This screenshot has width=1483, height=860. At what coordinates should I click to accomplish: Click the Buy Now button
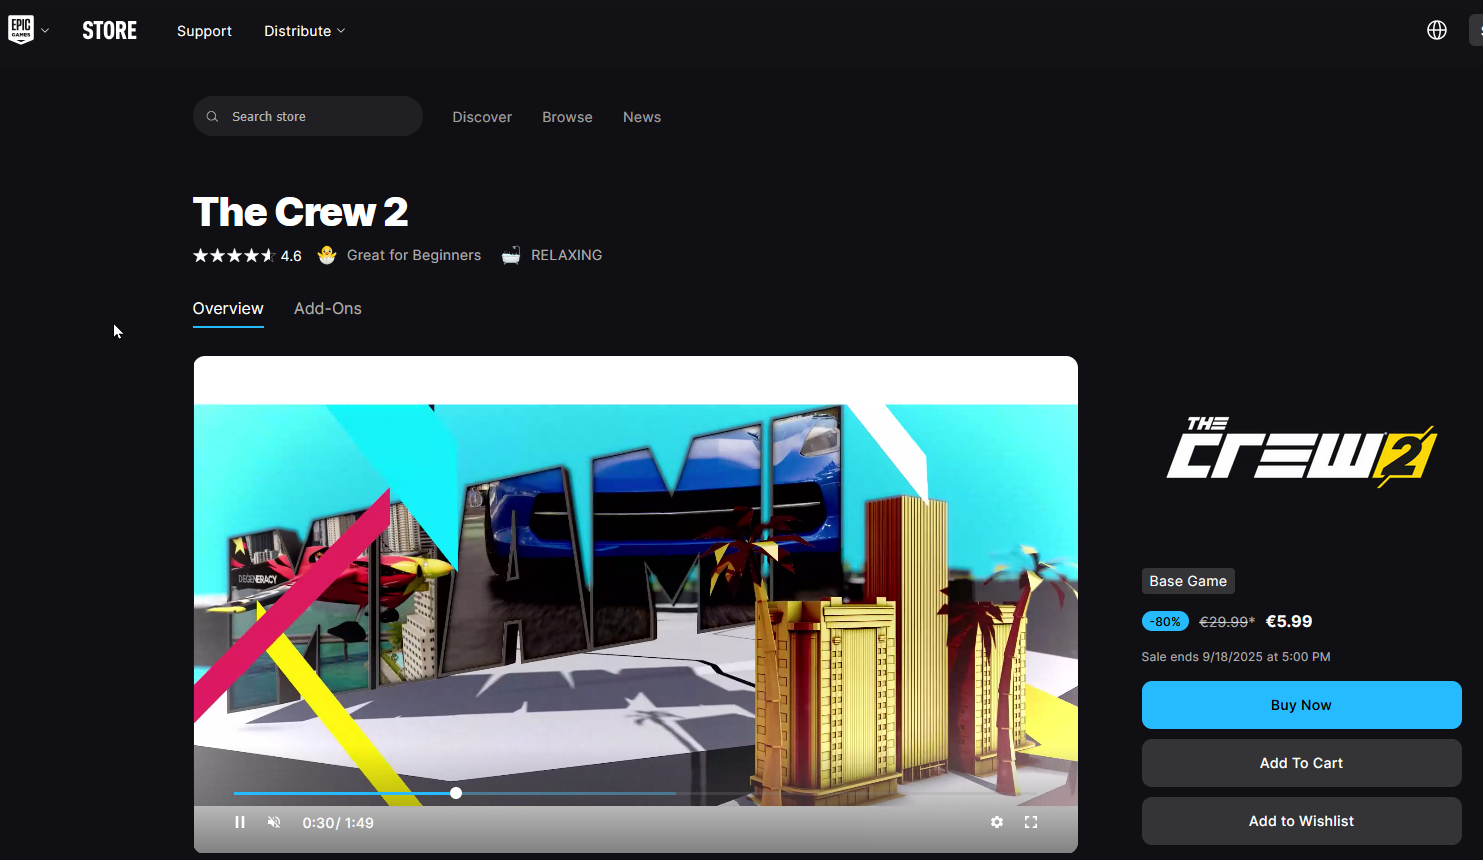point(1301,705)
